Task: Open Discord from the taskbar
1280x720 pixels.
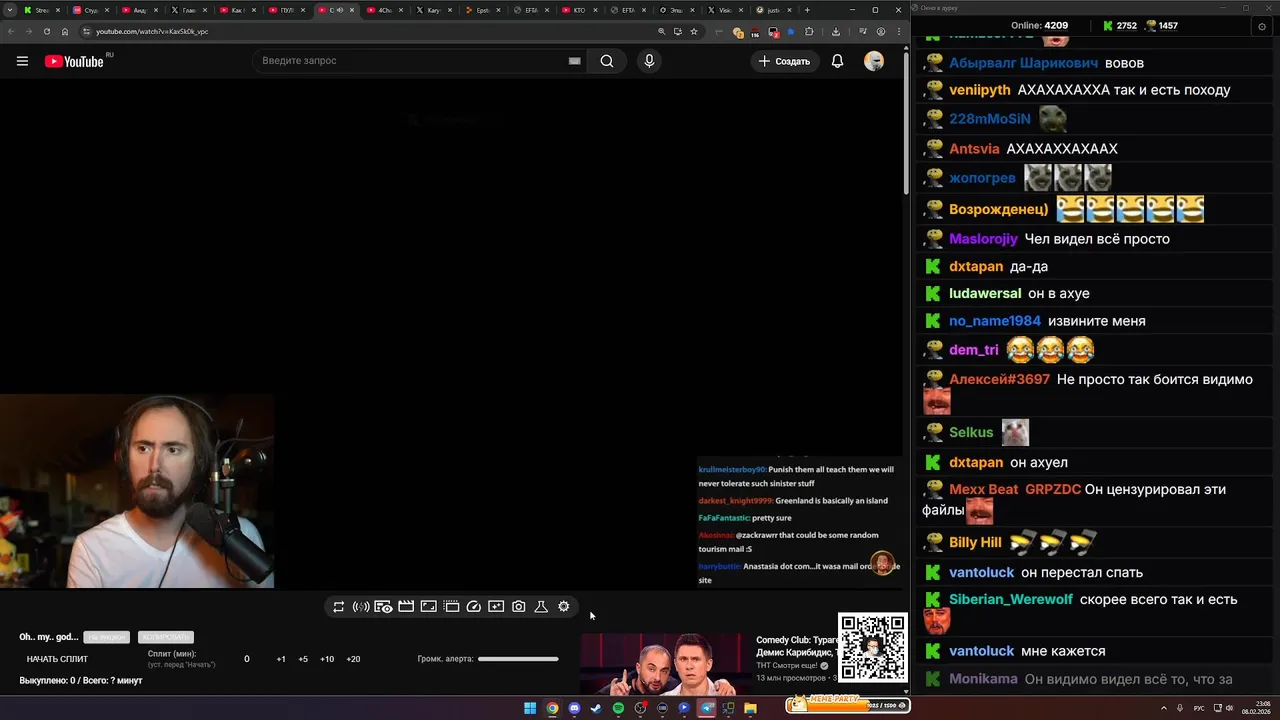Action: click(x=574, y=708)
